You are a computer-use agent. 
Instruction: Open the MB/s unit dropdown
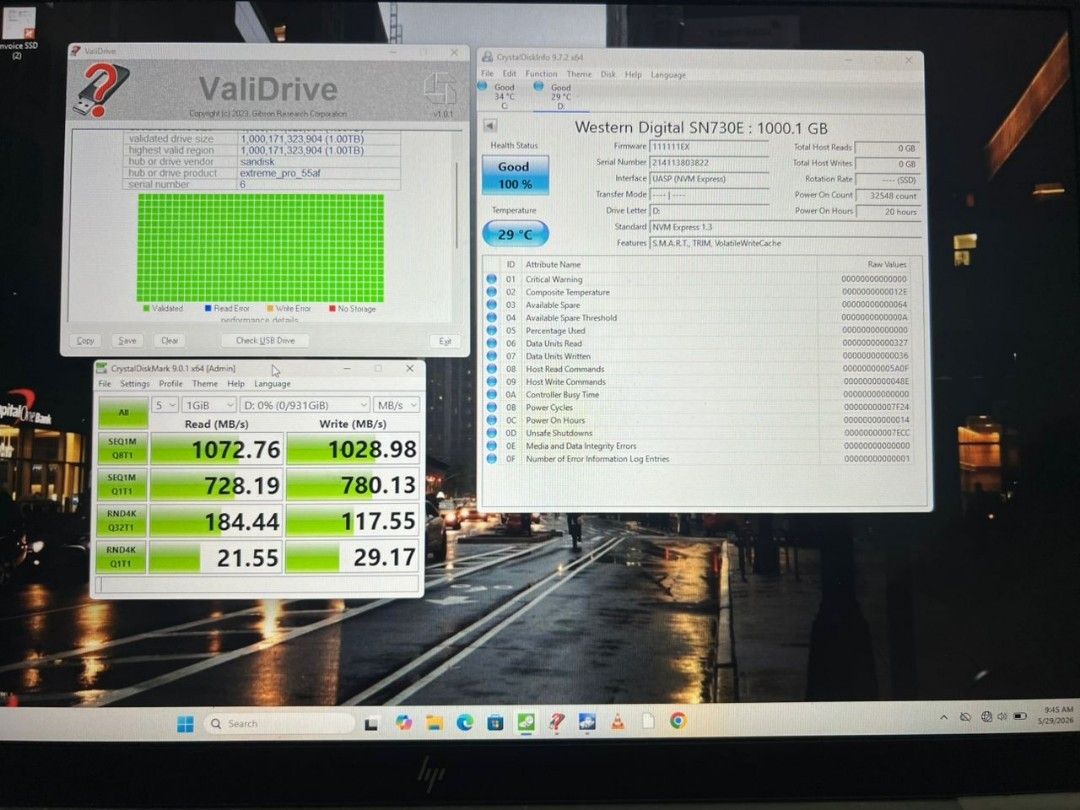point(396,405)
